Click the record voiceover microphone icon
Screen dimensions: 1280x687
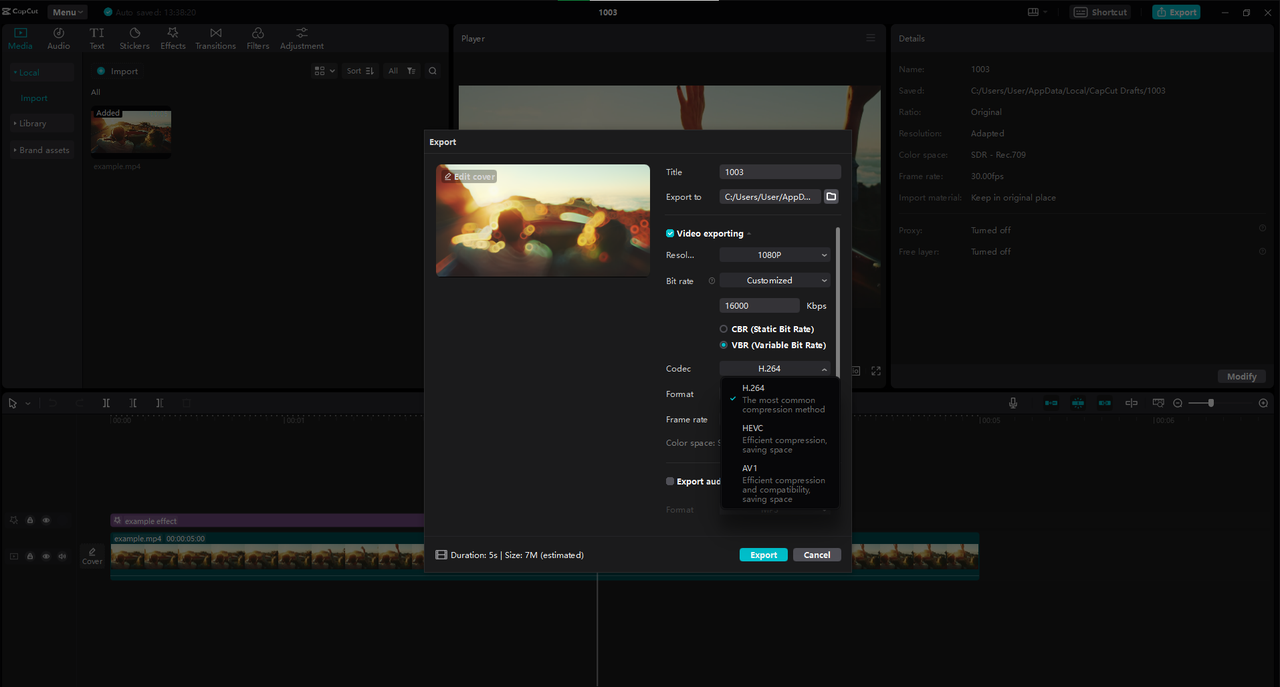click(x=1013, y=403)
